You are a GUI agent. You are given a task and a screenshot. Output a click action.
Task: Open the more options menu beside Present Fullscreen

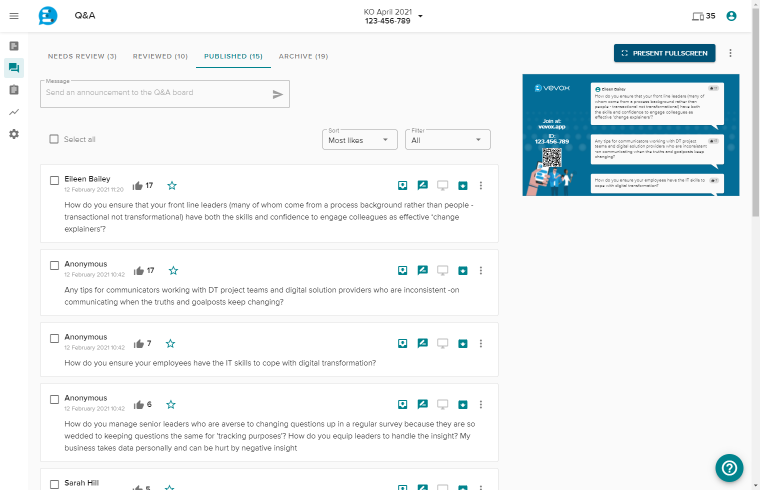click(730, 53)
